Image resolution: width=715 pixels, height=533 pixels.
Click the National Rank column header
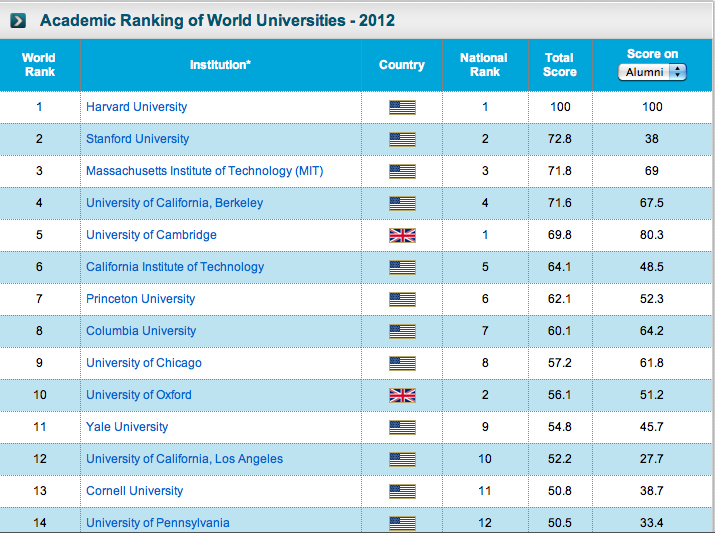point(484,65)
